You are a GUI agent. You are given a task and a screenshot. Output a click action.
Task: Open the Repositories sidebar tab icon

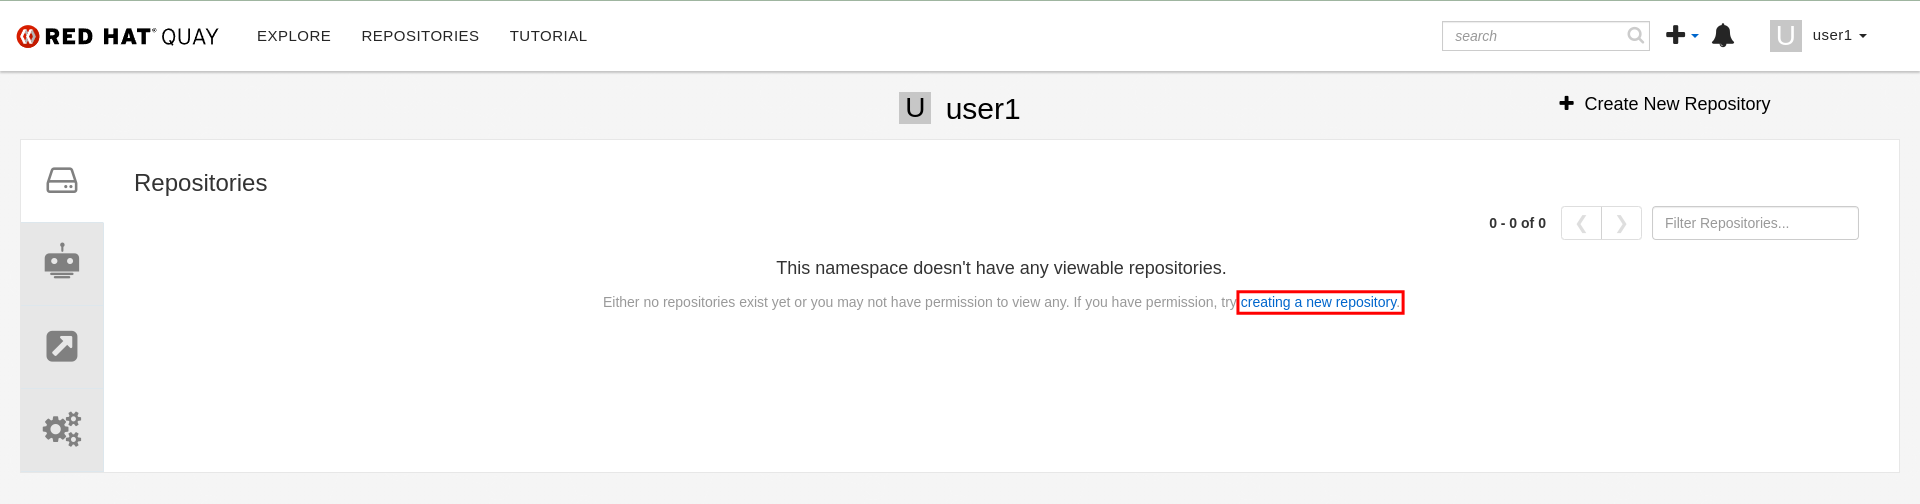tap(62, 181)
